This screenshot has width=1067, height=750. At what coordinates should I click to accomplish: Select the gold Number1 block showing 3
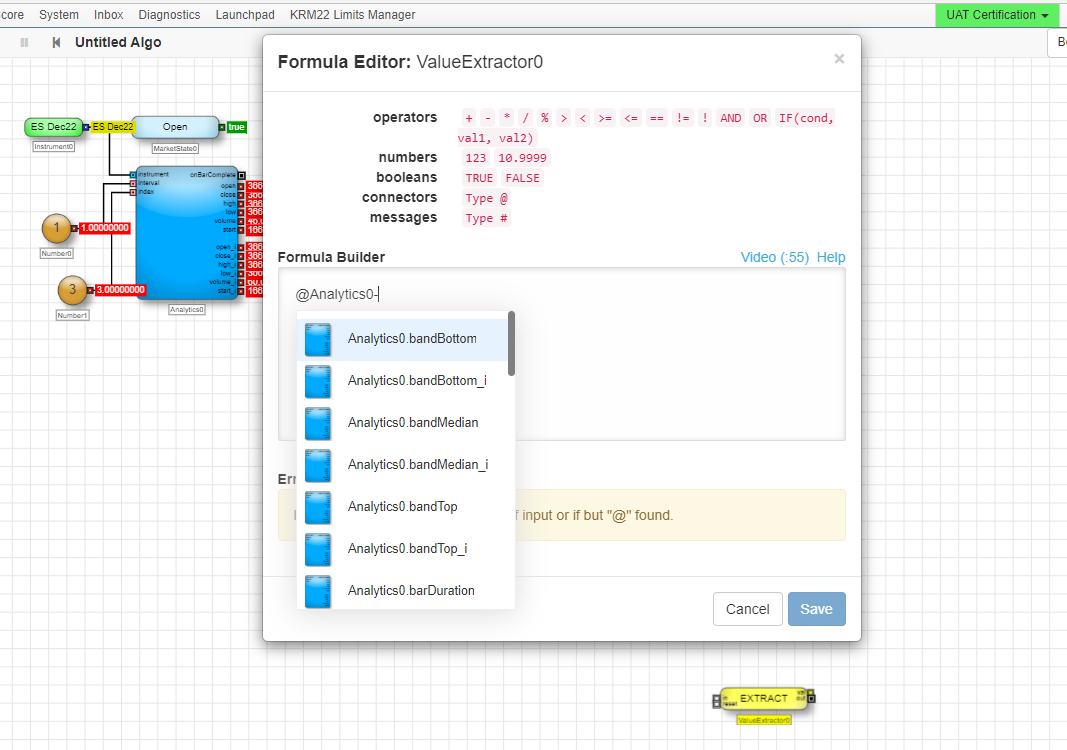coord(72,290)
